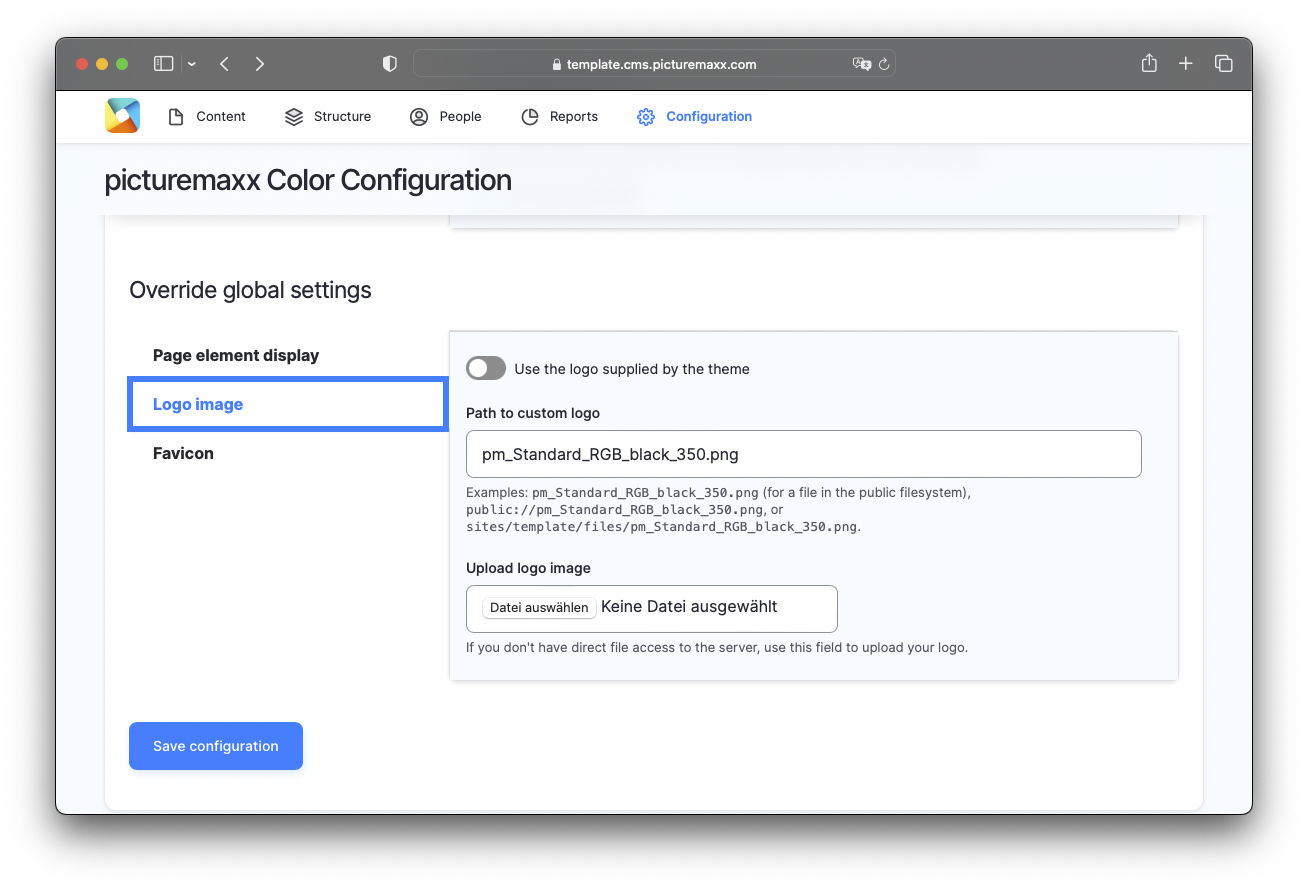
Task: Click the picturemaxx colorful logo icon
Action: 122,116
